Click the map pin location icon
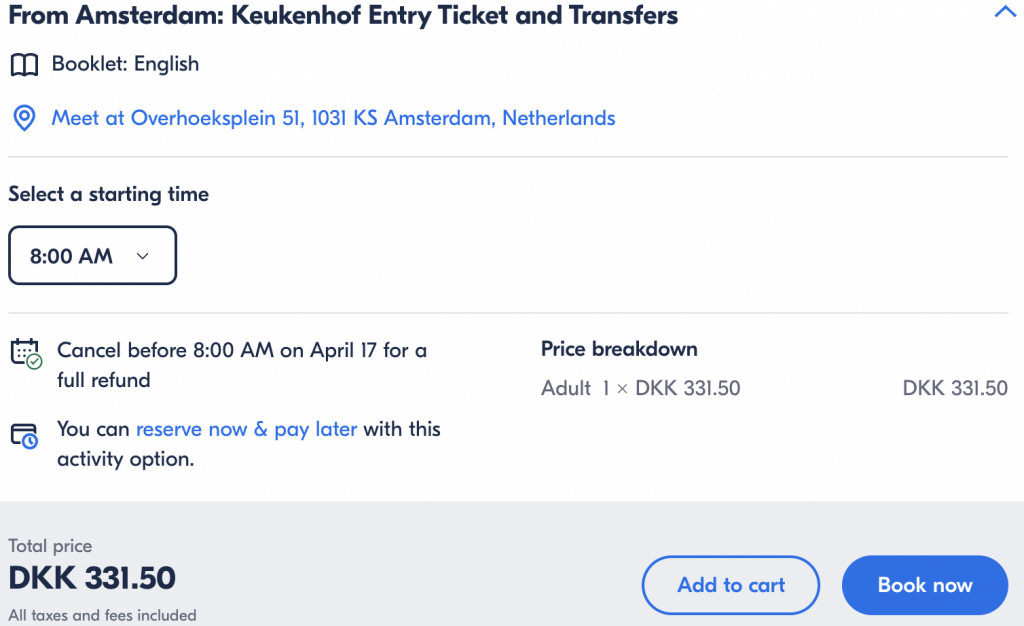Viewport: 1024px width, 626px height. point(24,118)
